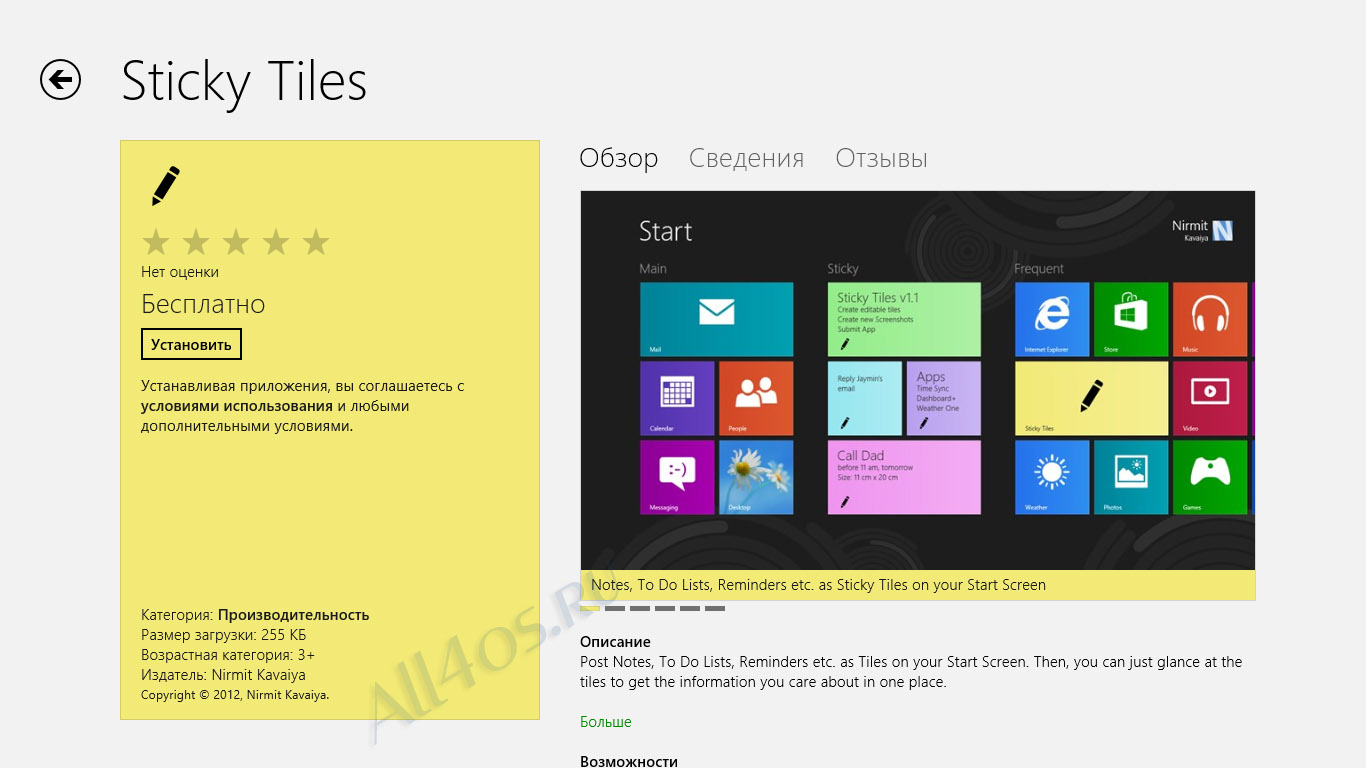The image size is (1366, 768).
Task: Expand description with Больше link
Action: [606, 722]
